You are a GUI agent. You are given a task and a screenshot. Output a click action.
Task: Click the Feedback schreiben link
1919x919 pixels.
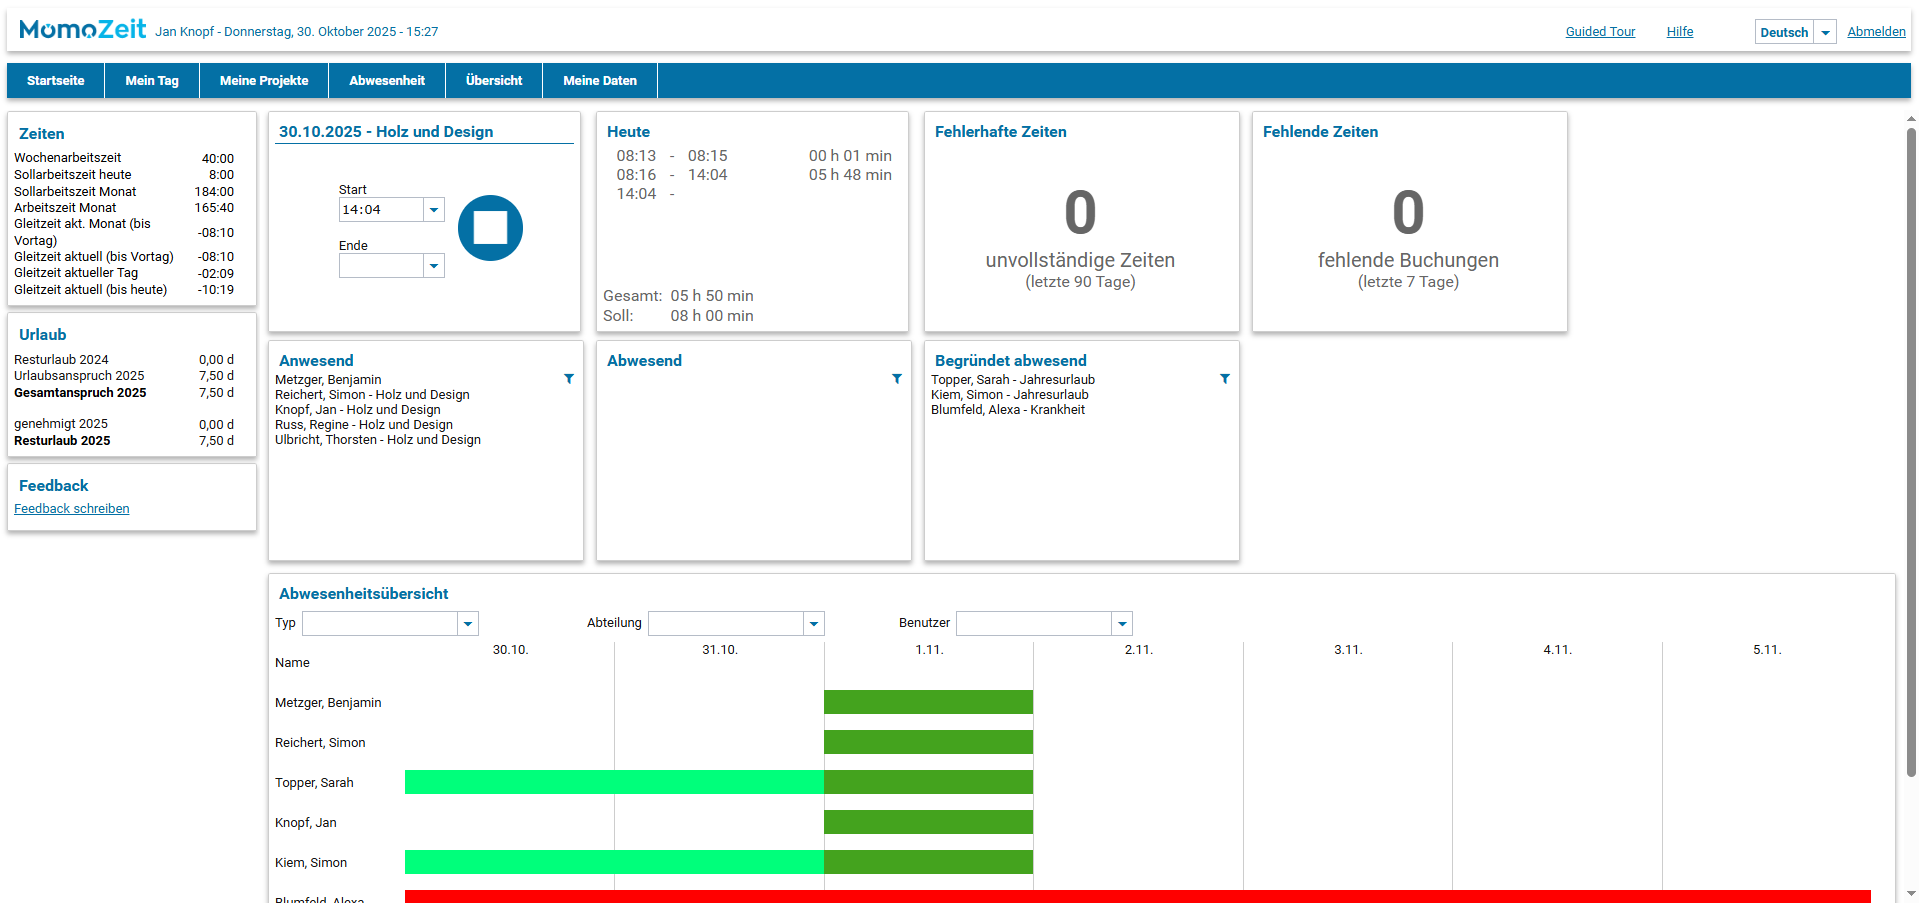(72, 509)
